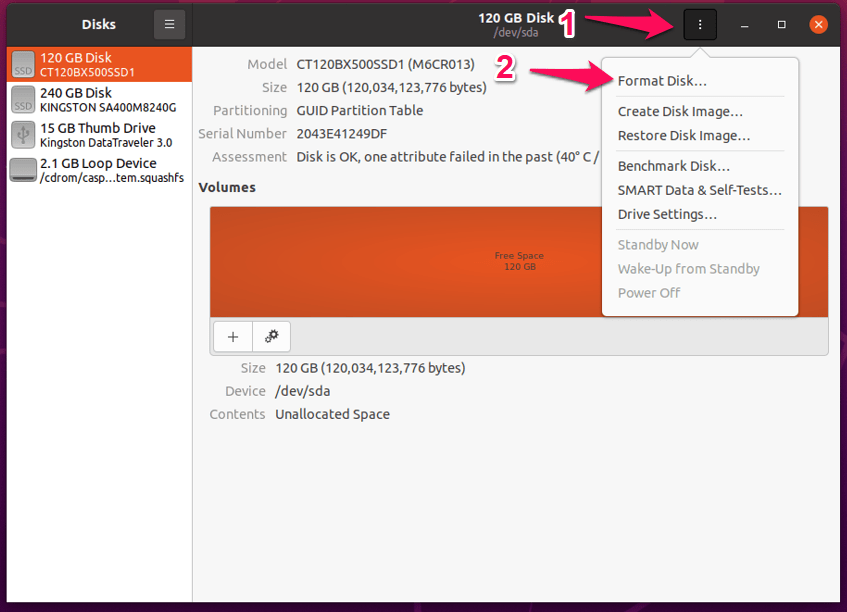
Task: Click the plus icon to create partition
Action: [232, 337]
